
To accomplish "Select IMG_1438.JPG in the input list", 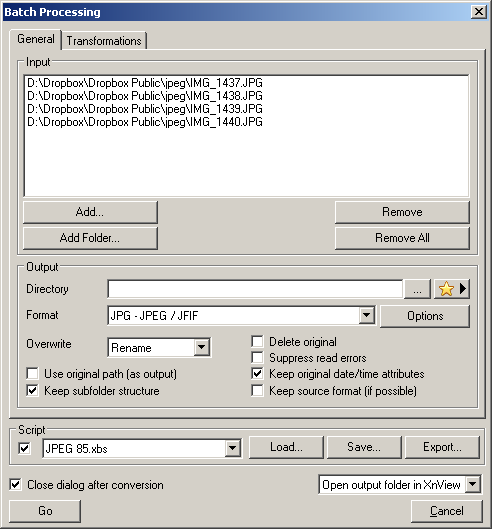I will click(145, 96).
